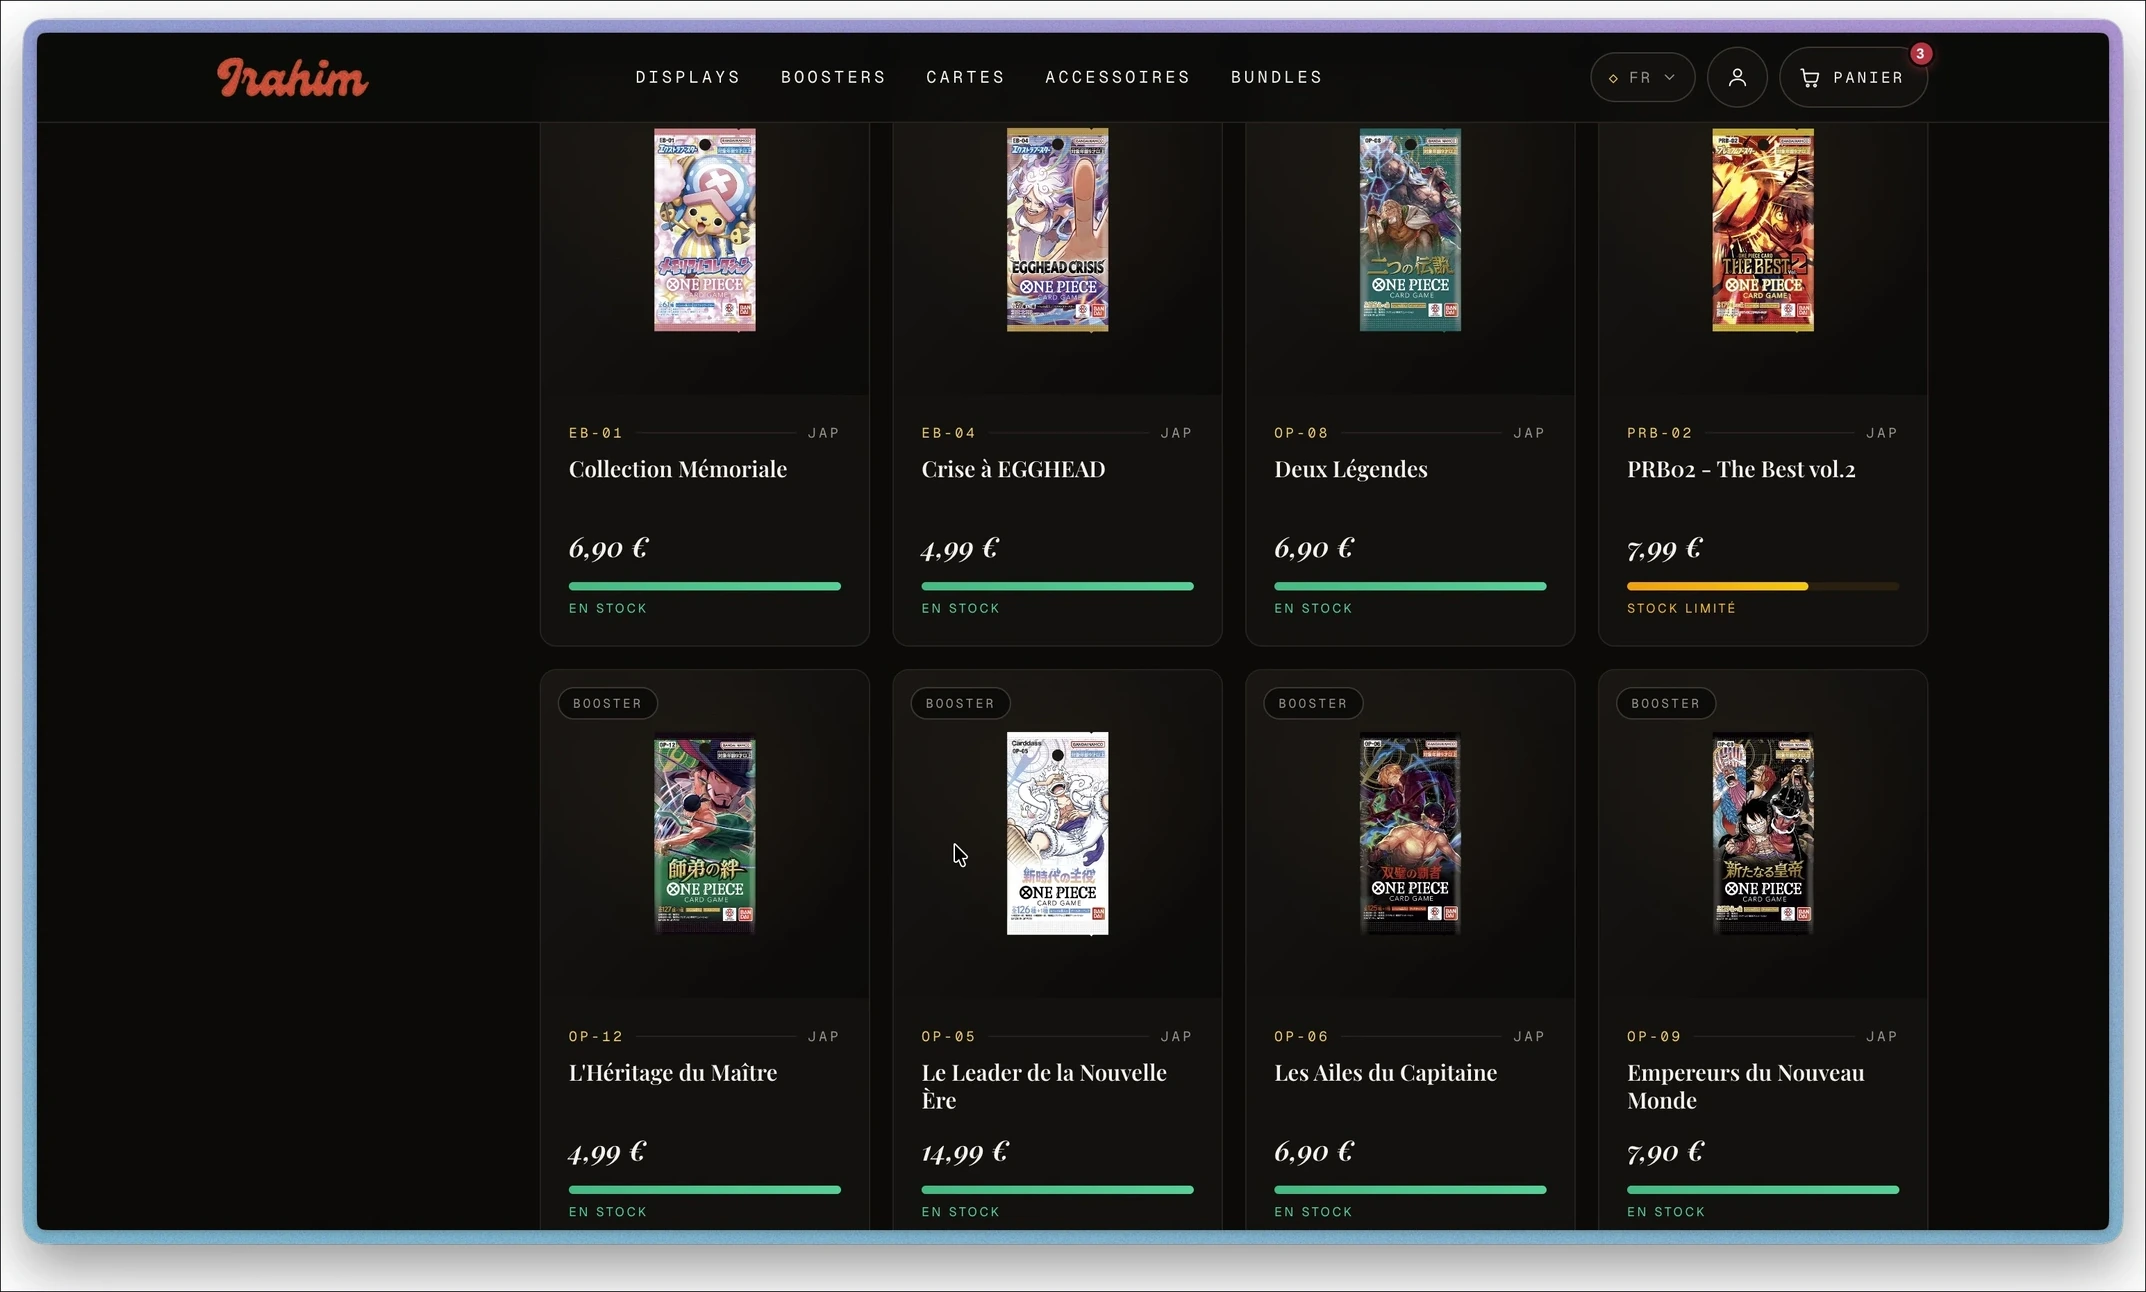Open Les Ailes du Capitaine title

coord(1386,1073)
